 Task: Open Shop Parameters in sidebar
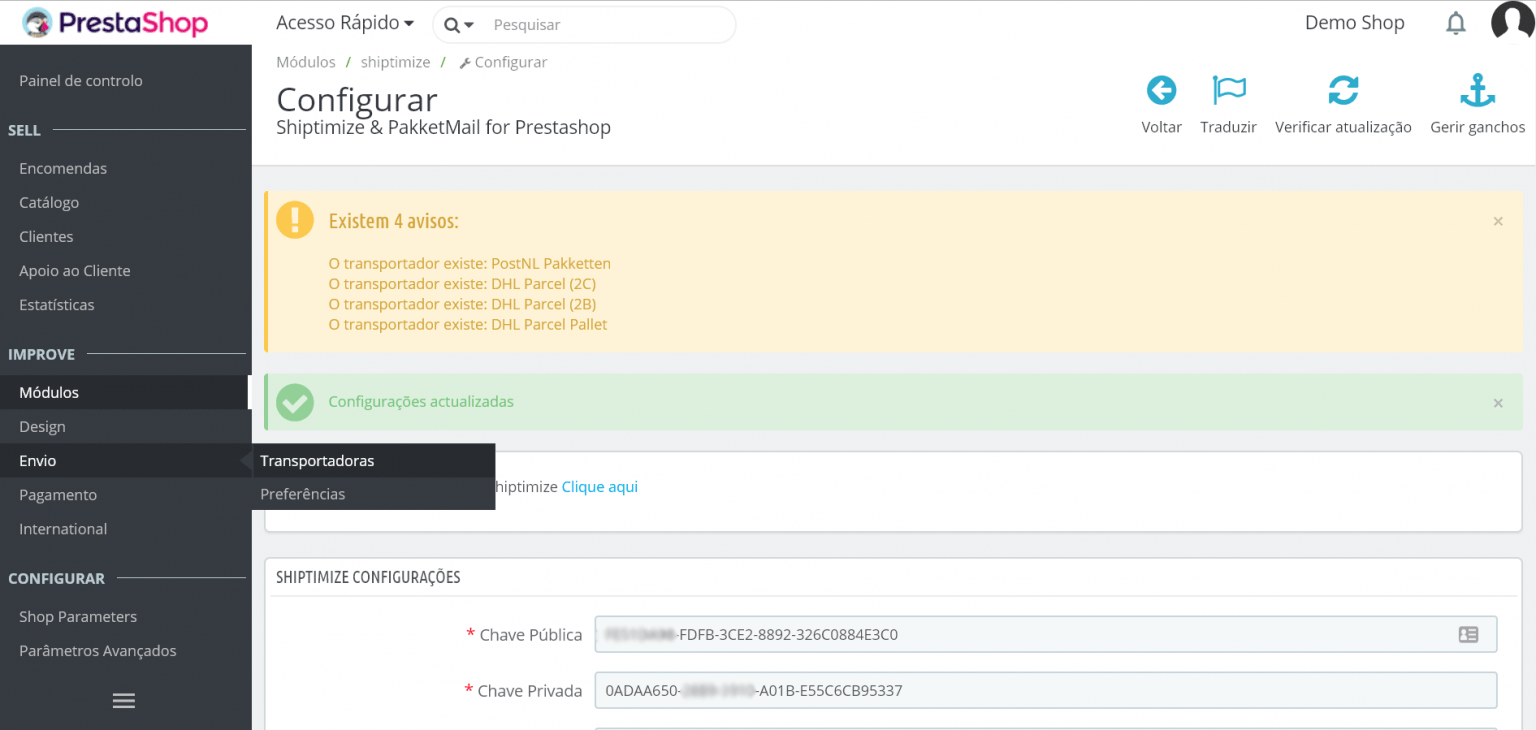pyautogui.click(x=78, y=617)
